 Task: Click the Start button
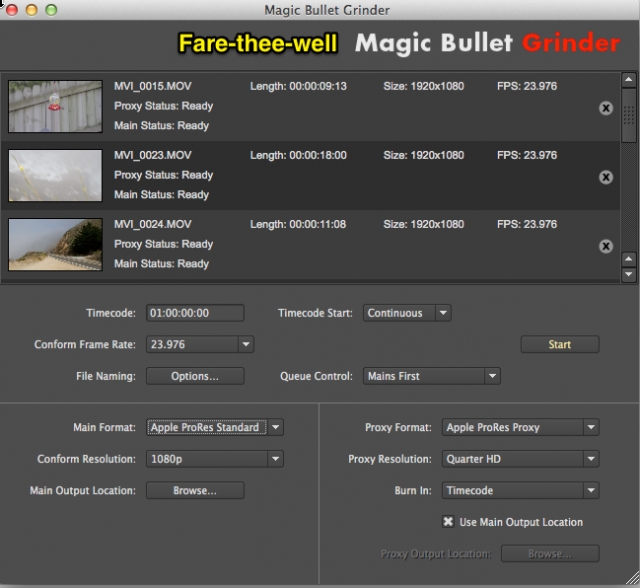pos(560,344)
